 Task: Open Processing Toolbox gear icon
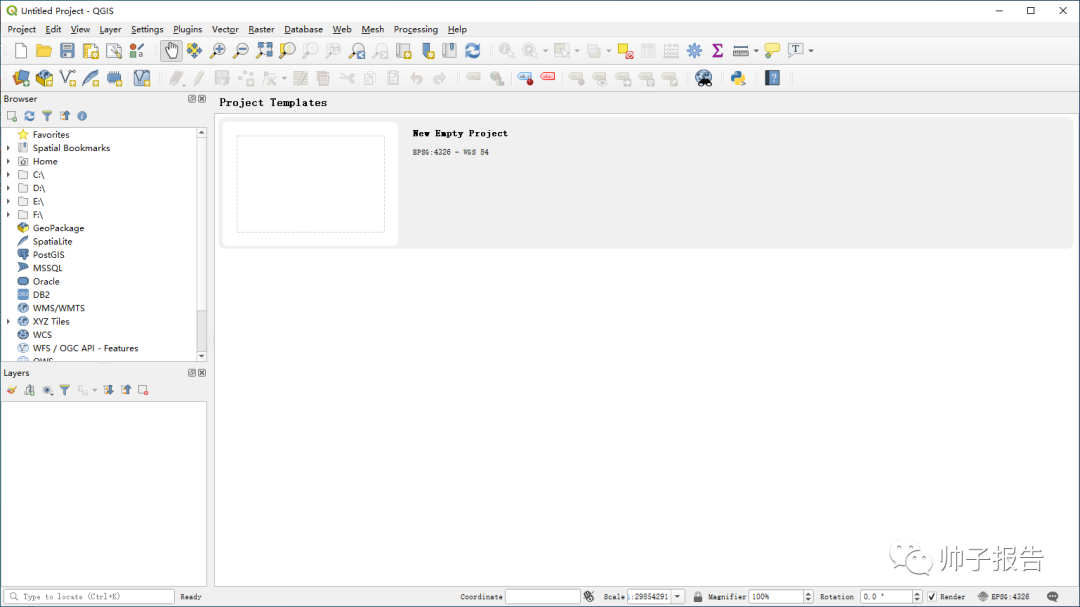694,50
